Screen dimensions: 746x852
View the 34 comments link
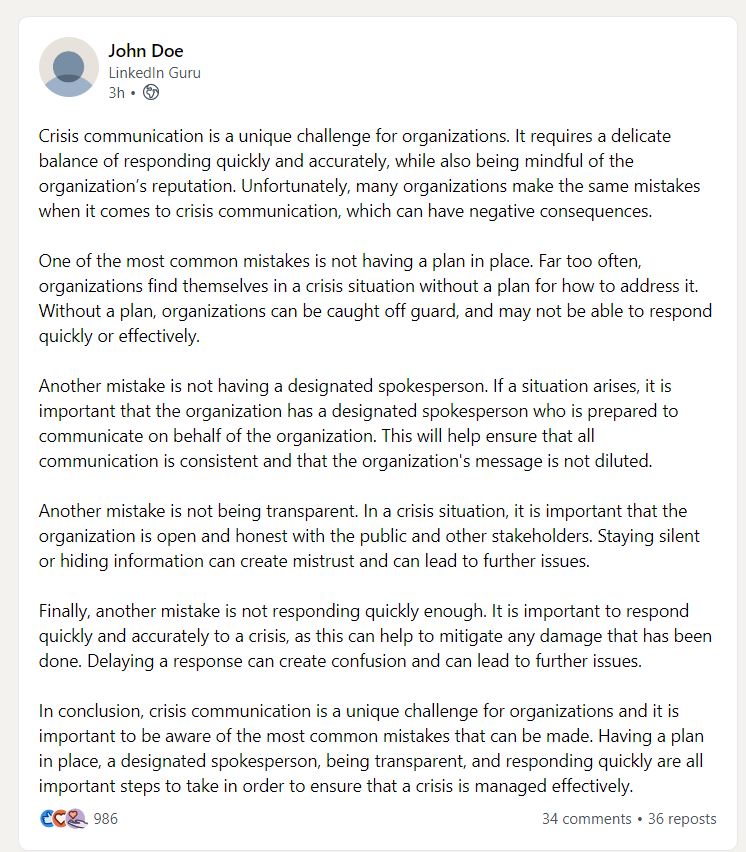pos(586,819)
